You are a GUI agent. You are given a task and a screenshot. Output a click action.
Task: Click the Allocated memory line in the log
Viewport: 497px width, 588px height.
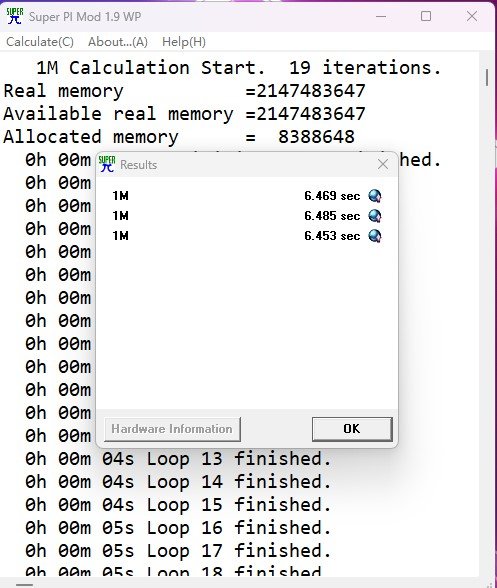pos(179,137)
